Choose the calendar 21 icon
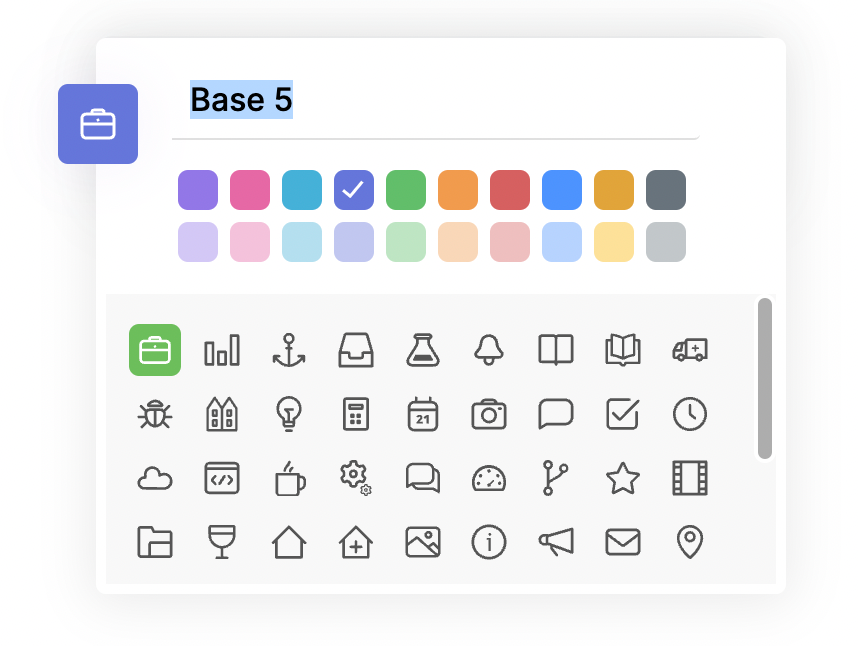Image resolution: width=858 pixels, height=646 pixels. pyautogui.click(x=422, y=414)
